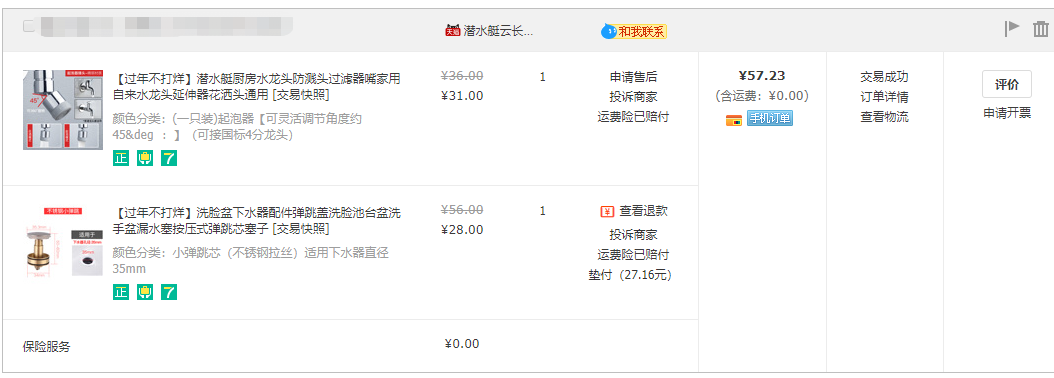Open 申请开票 invoice request link

(1007, 113)
